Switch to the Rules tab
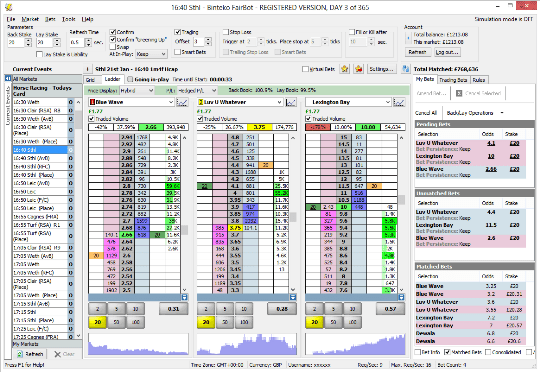The width and height of the screenshot is (540, 372). click(x=479, y=80)
